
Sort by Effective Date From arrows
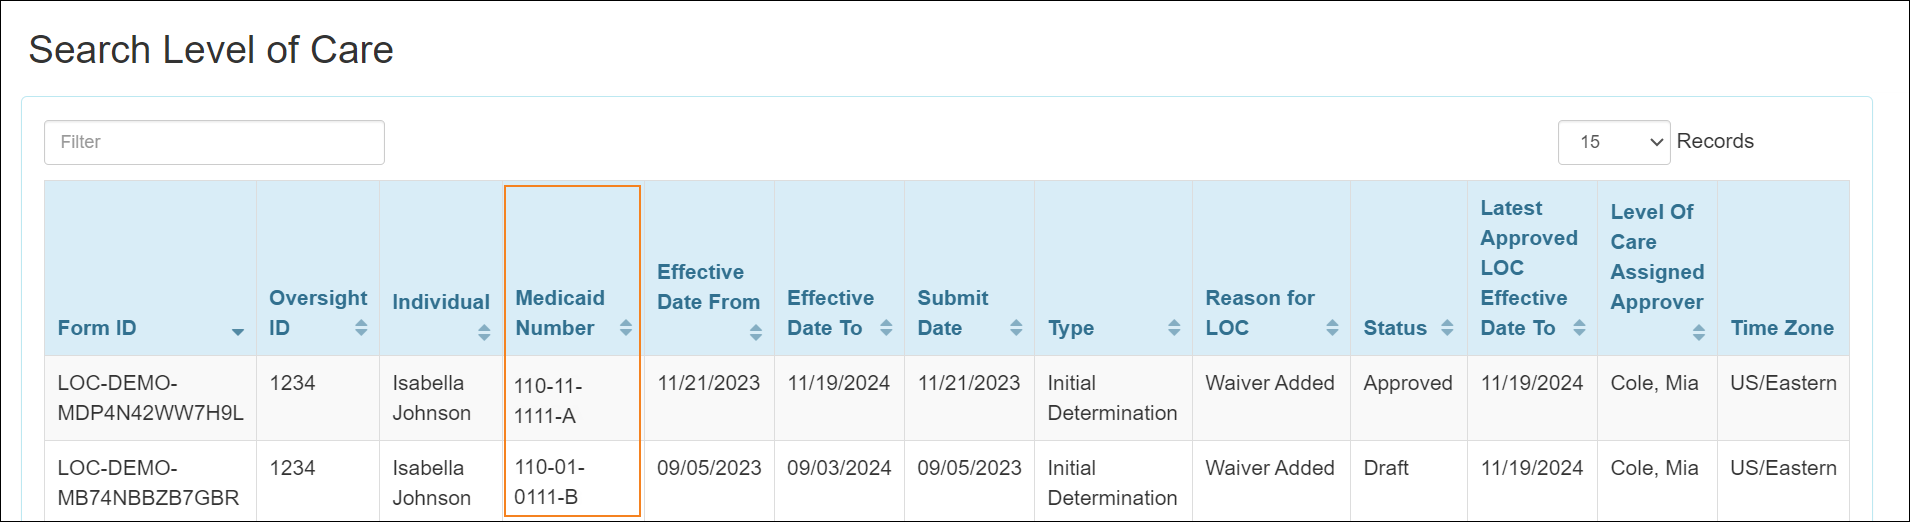point(756,332)
